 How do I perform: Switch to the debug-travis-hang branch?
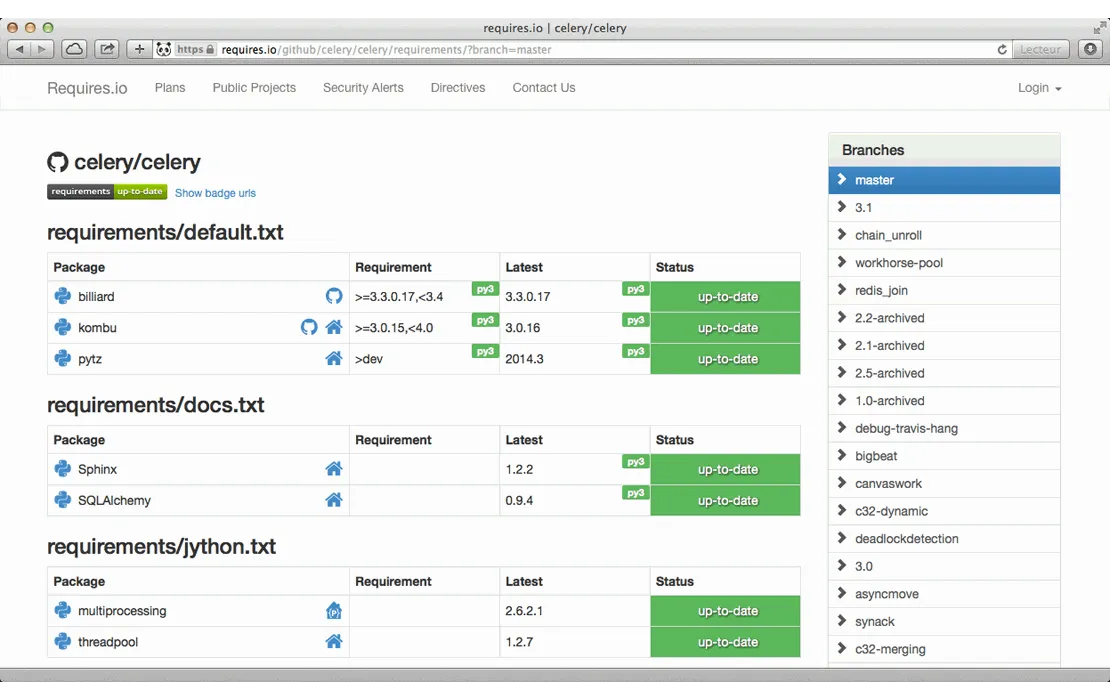pyautogui.click(x=944, y=428)
